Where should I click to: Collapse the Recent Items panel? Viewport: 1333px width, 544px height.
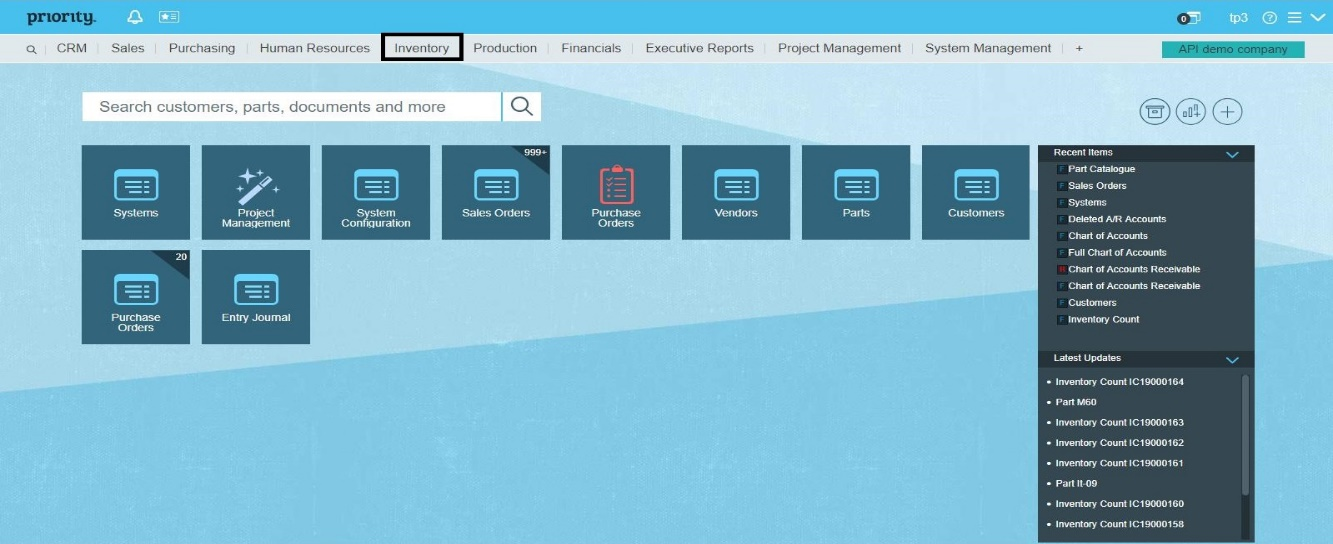1232,154
